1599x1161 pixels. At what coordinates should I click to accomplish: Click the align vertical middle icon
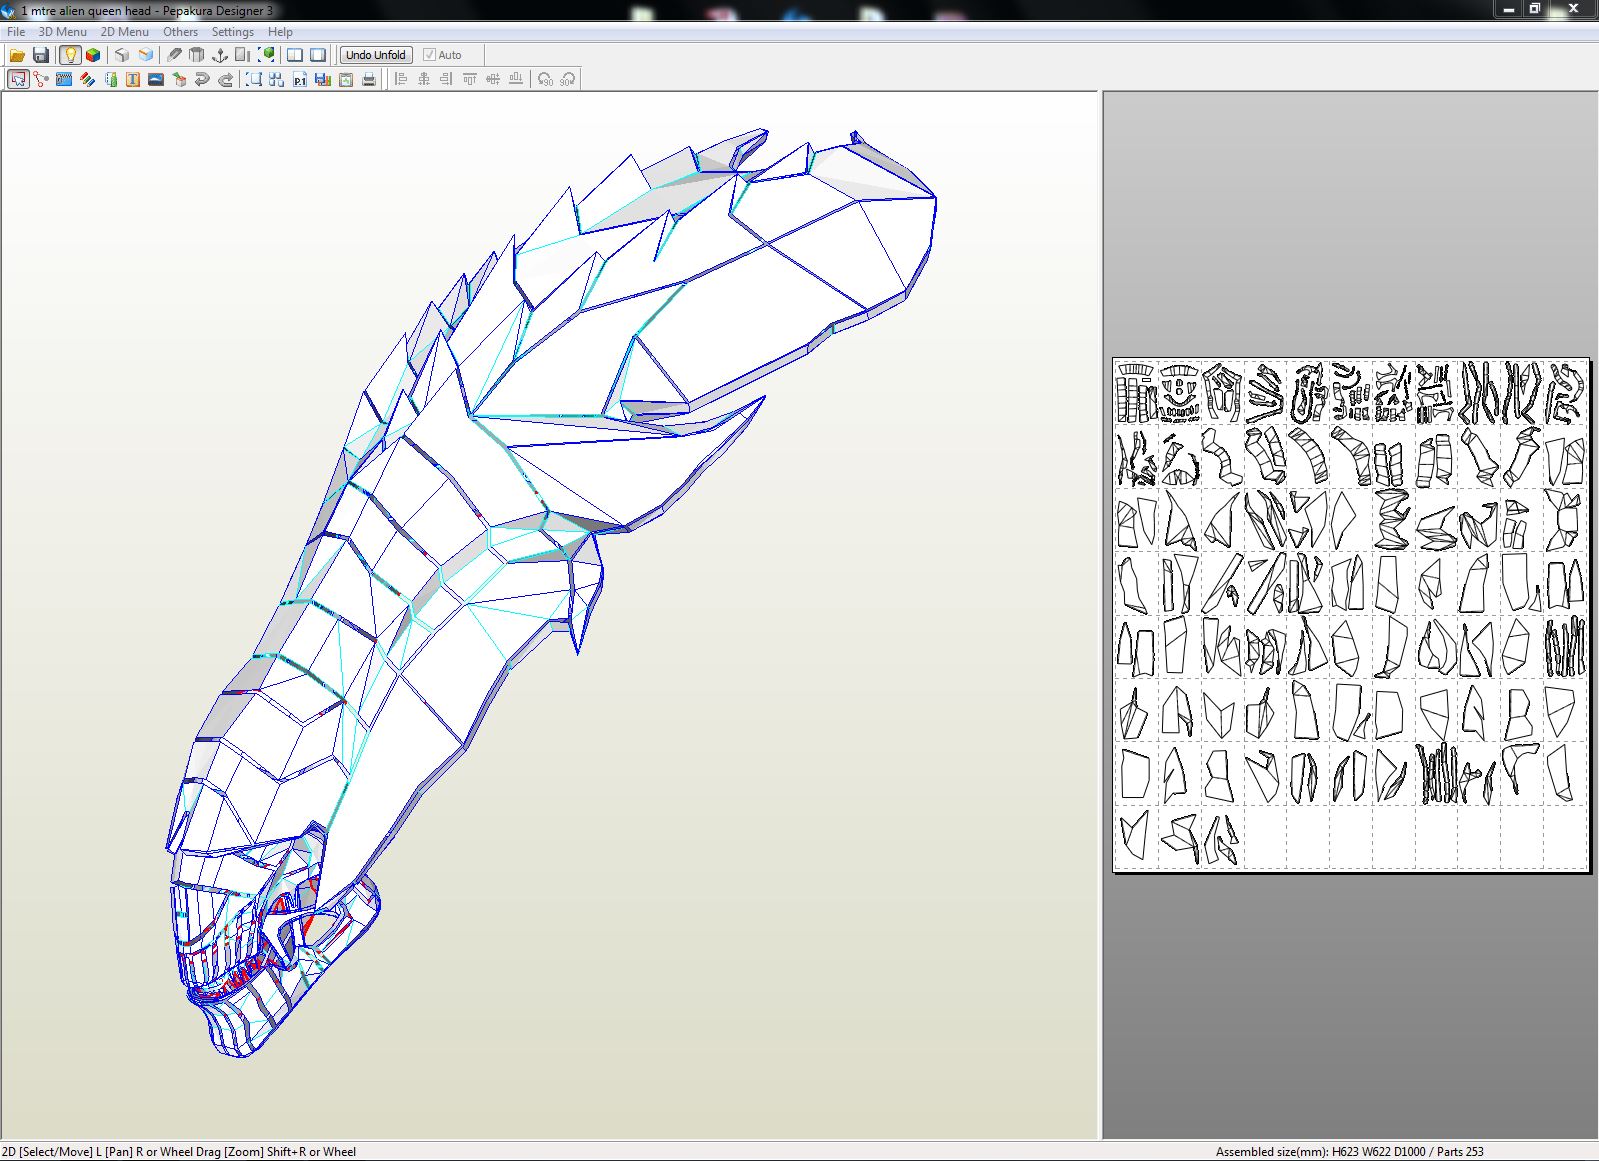coord(493,79)
